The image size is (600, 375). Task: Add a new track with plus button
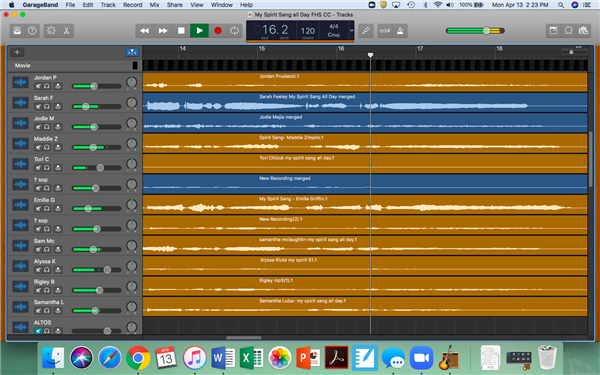coord(17,52)
